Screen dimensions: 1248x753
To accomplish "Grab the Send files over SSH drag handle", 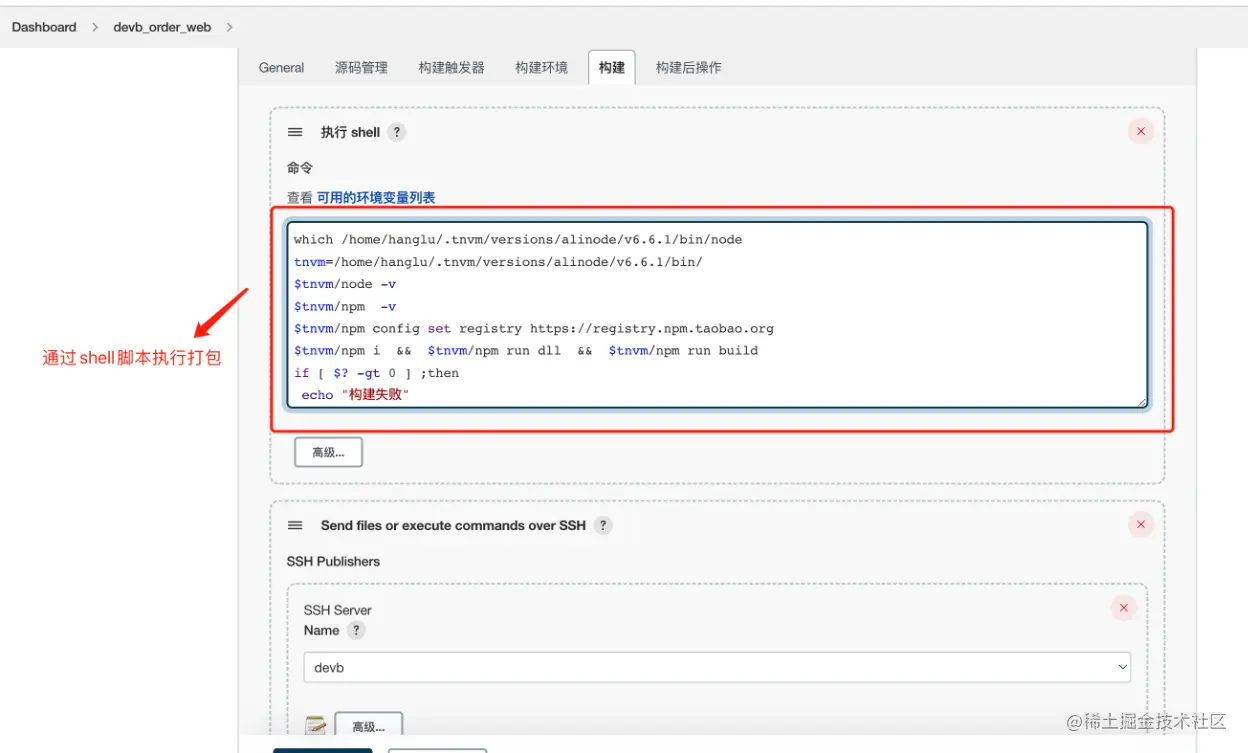I will [295, 525].
